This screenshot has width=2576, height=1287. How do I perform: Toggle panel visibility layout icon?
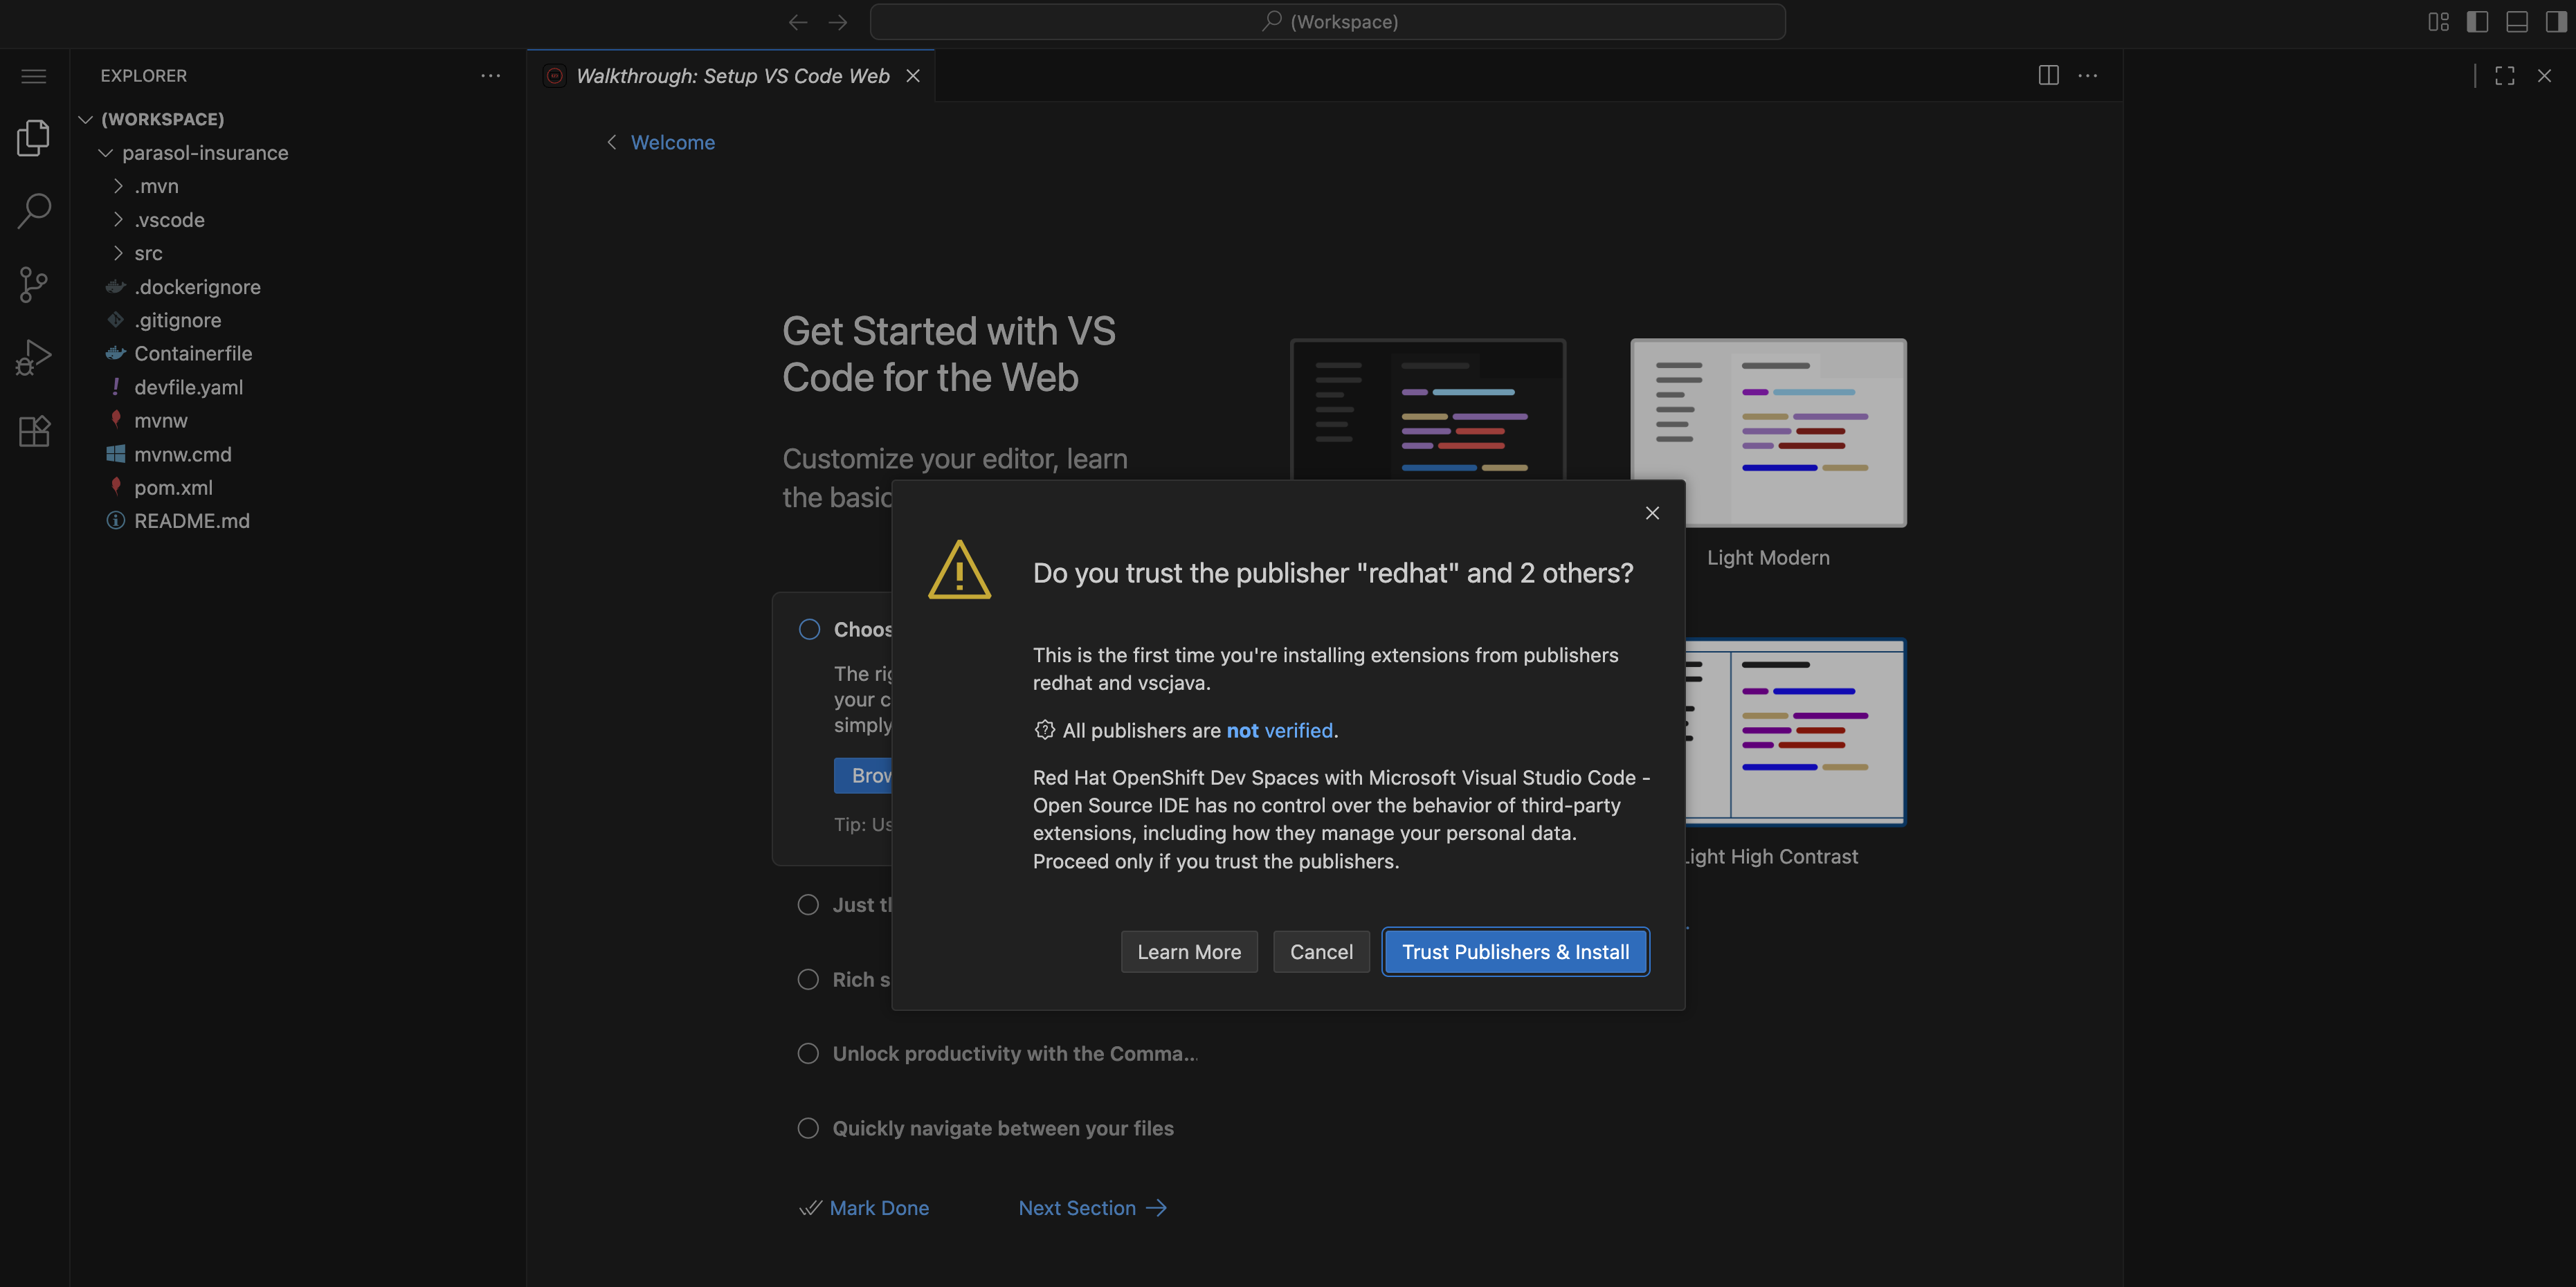pos(2516,22)
